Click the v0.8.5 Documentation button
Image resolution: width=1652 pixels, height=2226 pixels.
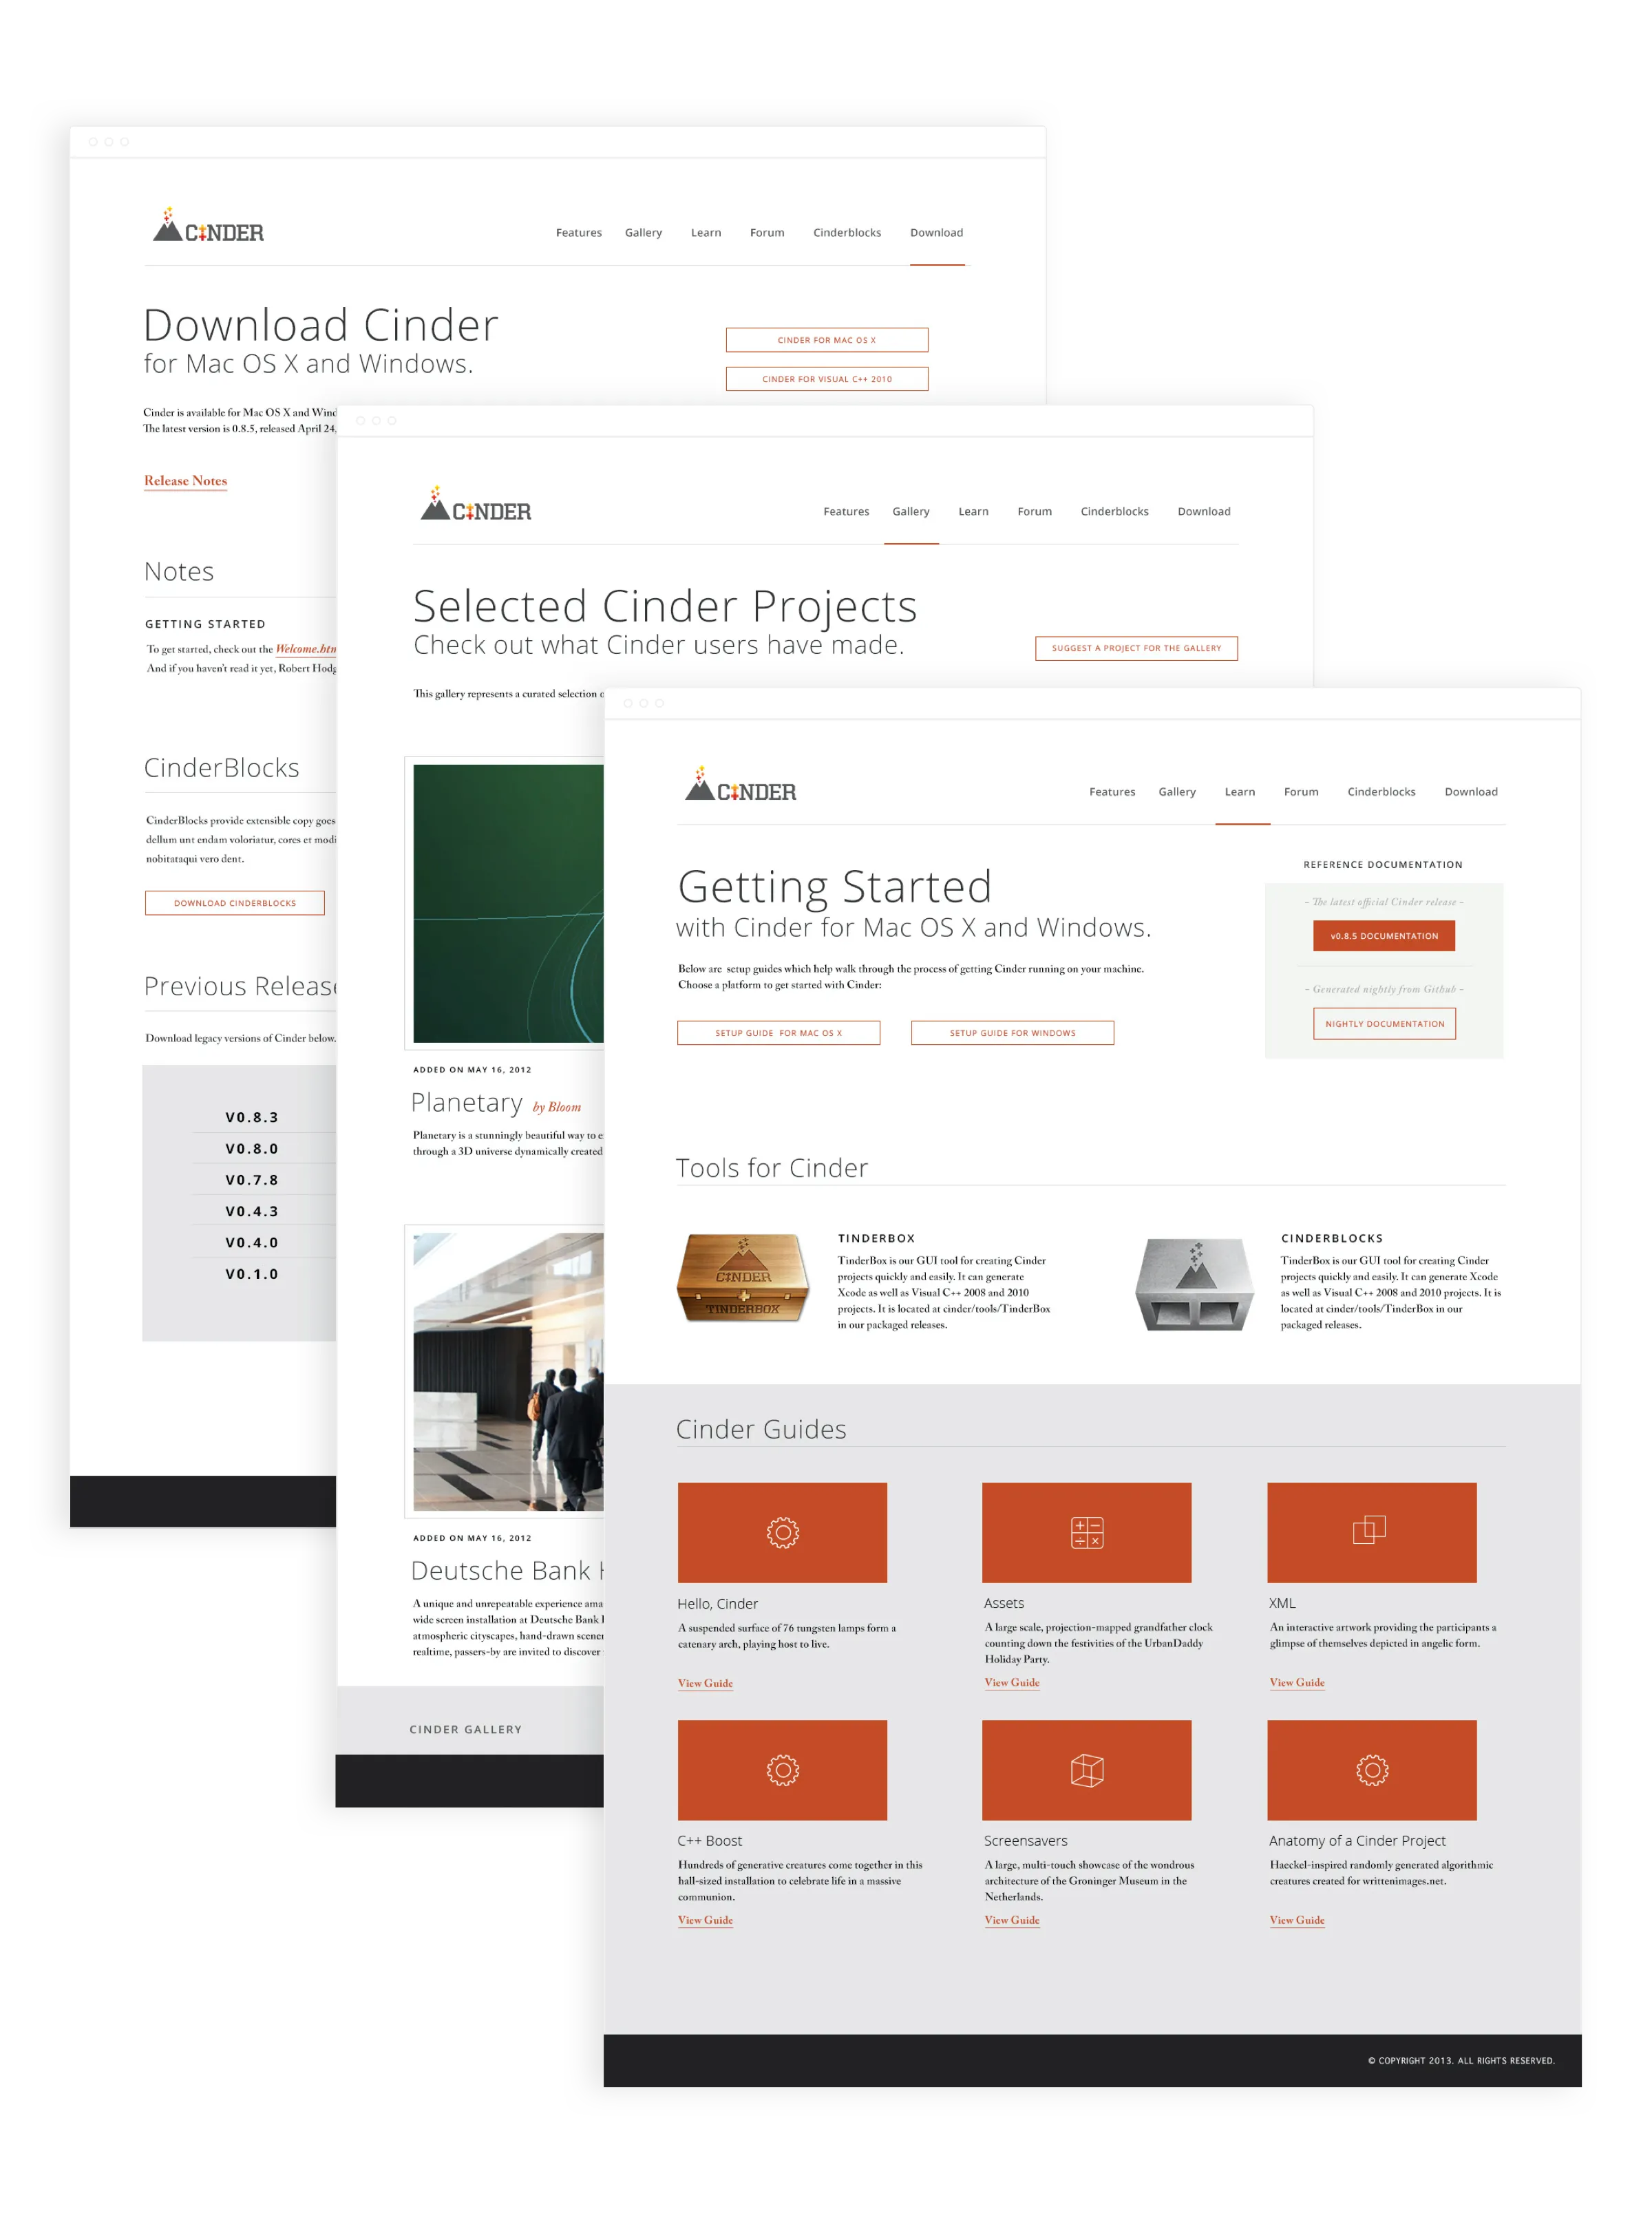pos(1385,935)
